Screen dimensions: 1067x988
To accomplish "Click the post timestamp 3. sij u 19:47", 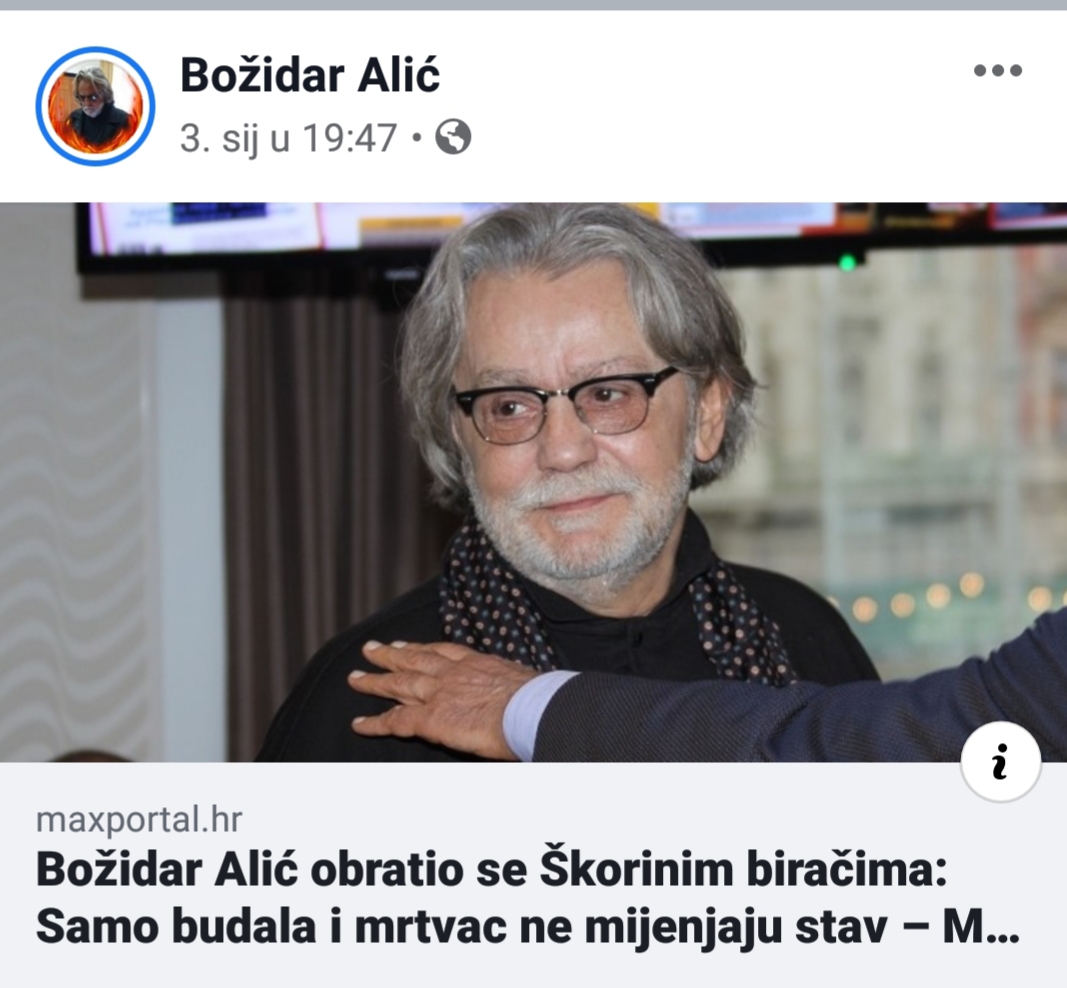I will tap(289, 138).
